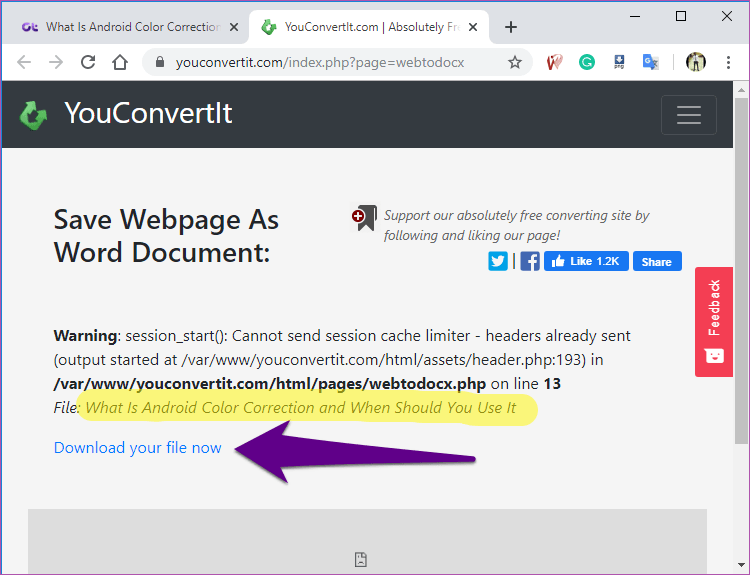Open the red Feedback side tab
Image resolution: width=750 pixels, height=575 pixels.
714,322
